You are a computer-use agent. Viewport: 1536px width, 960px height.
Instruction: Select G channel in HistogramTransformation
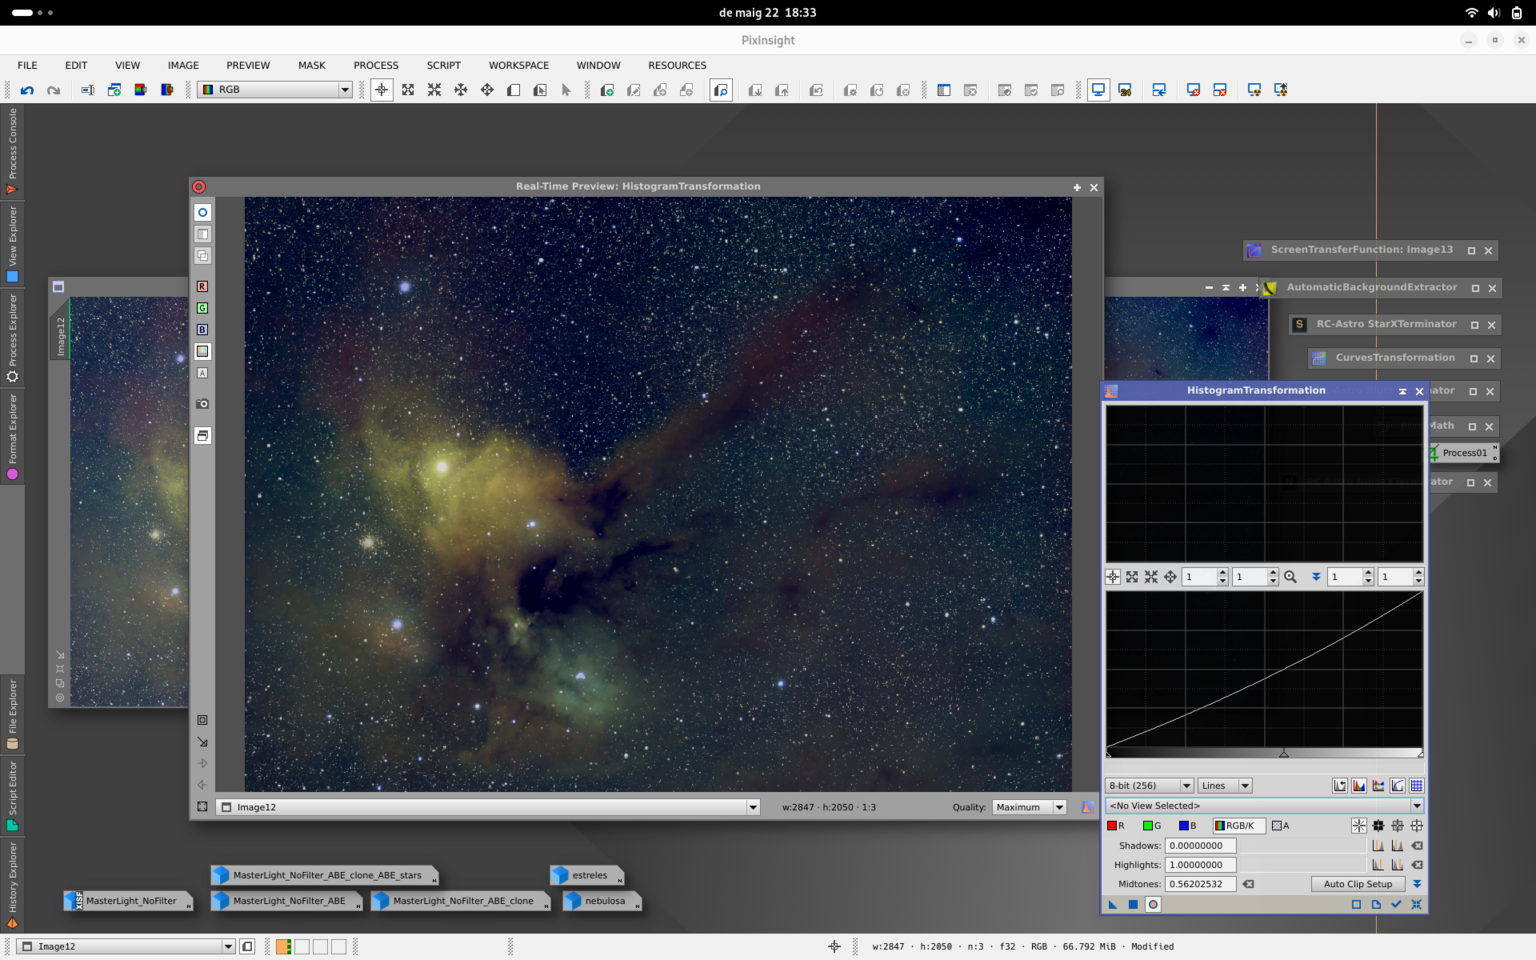(x=1152, y=826)
